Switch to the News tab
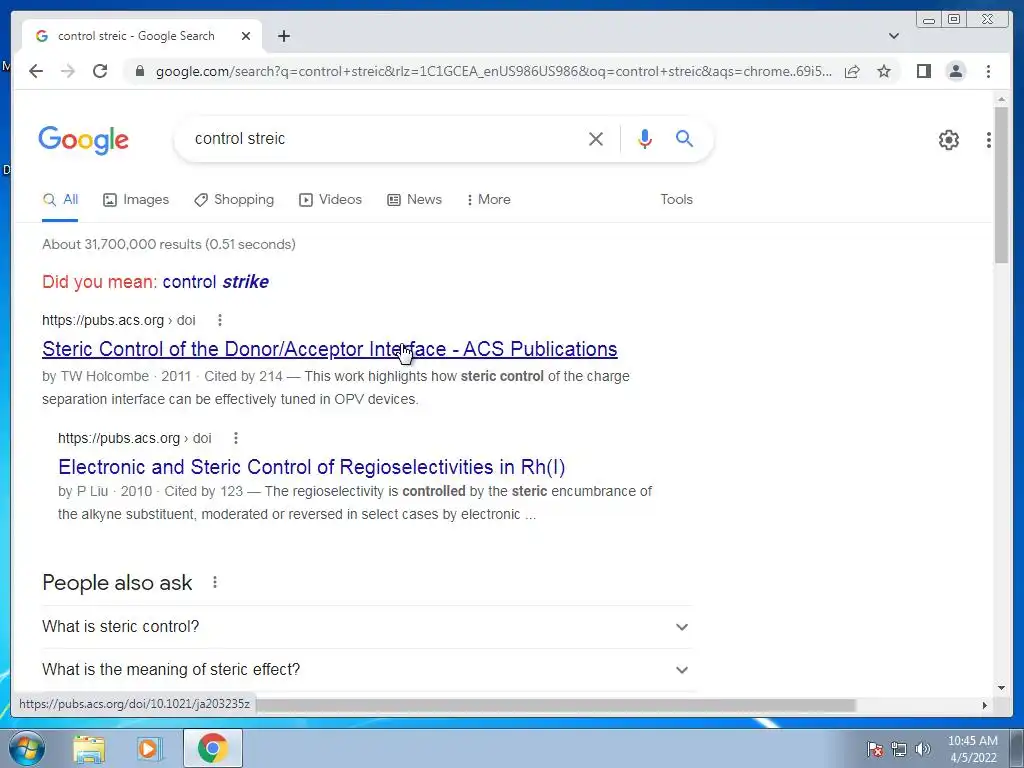 (414, 200)
